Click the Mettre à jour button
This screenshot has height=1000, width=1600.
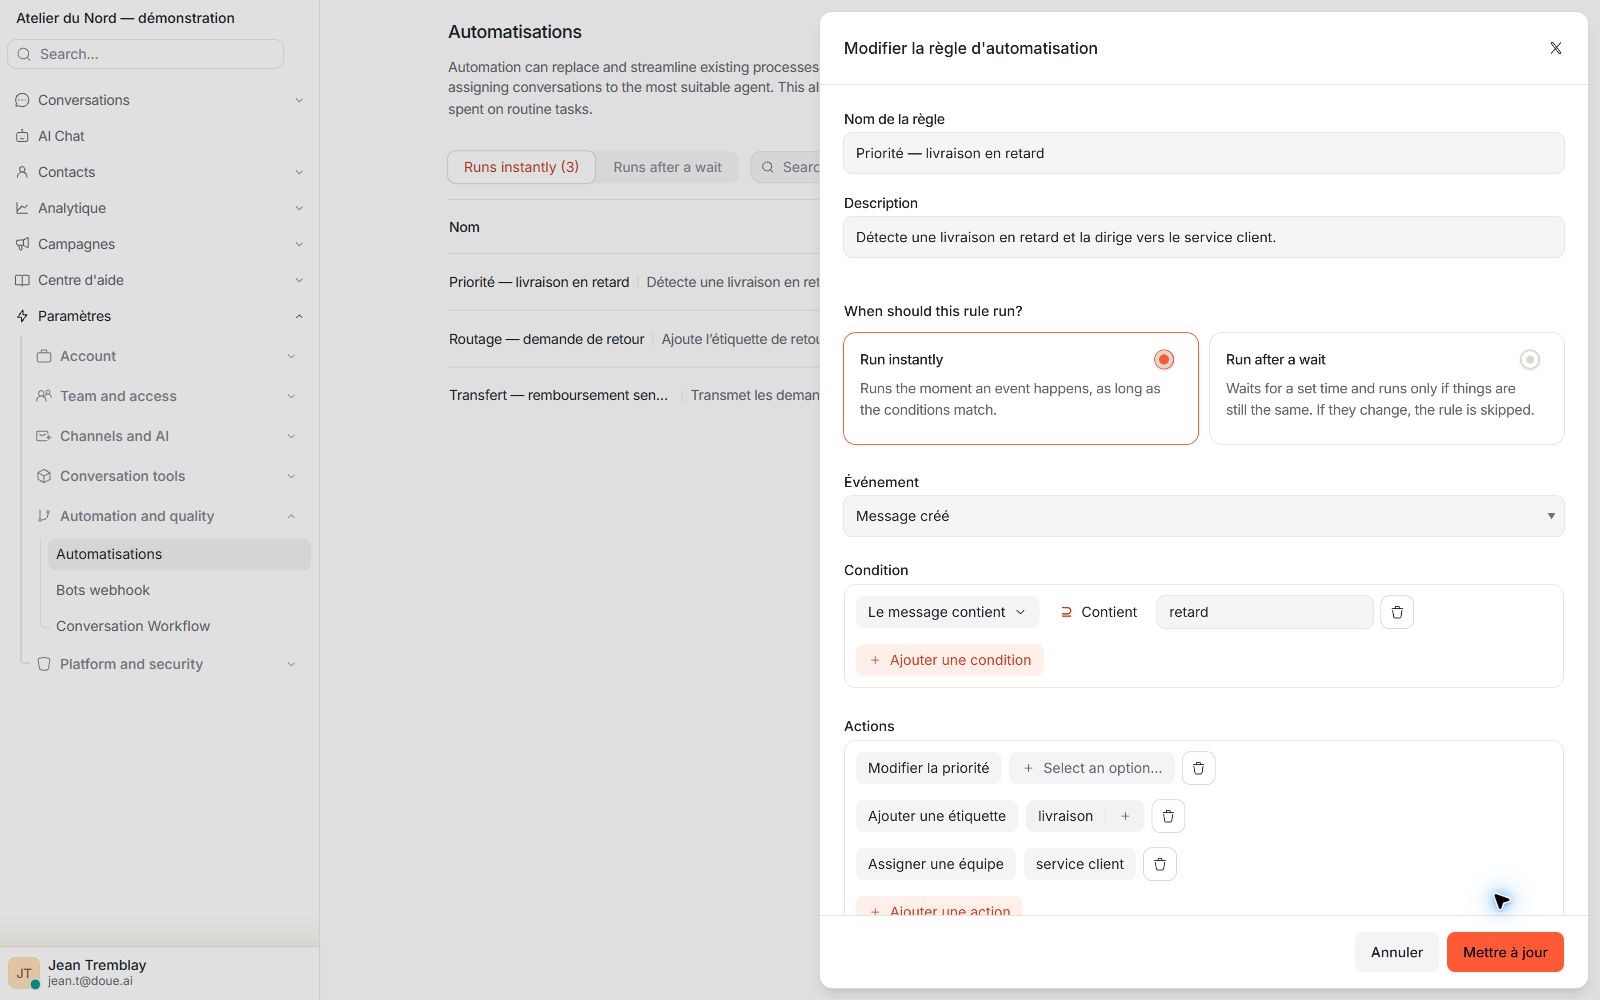[x=1505, y=952]
